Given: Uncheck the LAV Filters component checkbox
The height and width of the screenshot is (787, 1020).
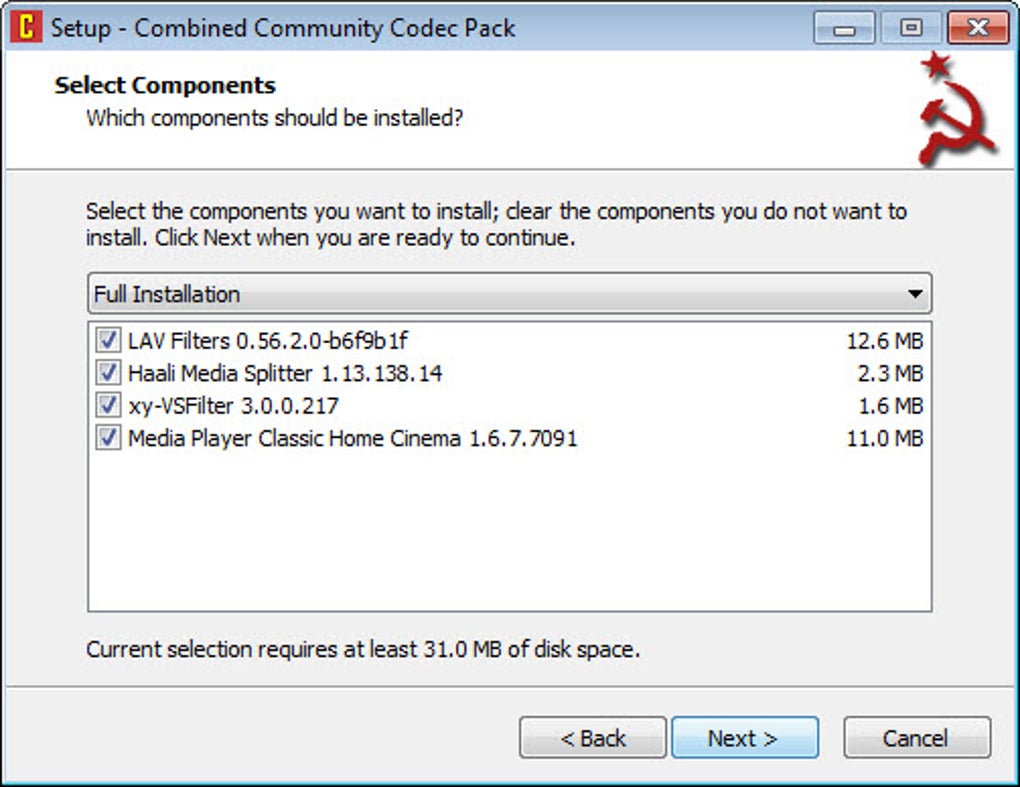Looking at the screenshot, I should 108,342.
